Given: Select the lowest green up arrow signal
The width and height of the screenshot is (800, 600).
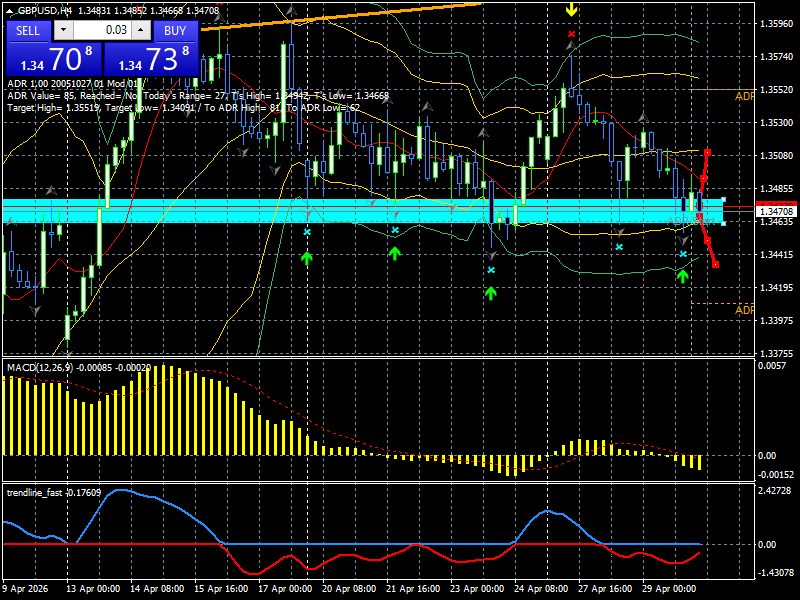Looking at the screenshot, I should click(x=490, y=293).
